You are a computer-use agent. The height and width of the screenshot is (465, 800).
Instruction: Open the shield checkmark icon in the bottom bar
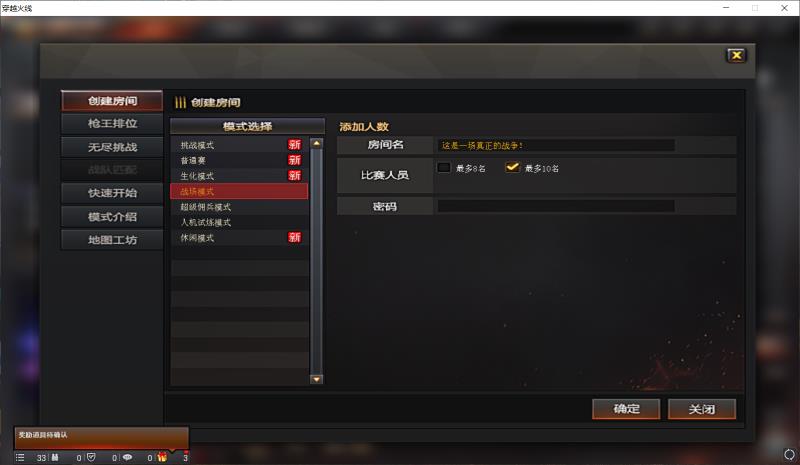click(91, 457)
